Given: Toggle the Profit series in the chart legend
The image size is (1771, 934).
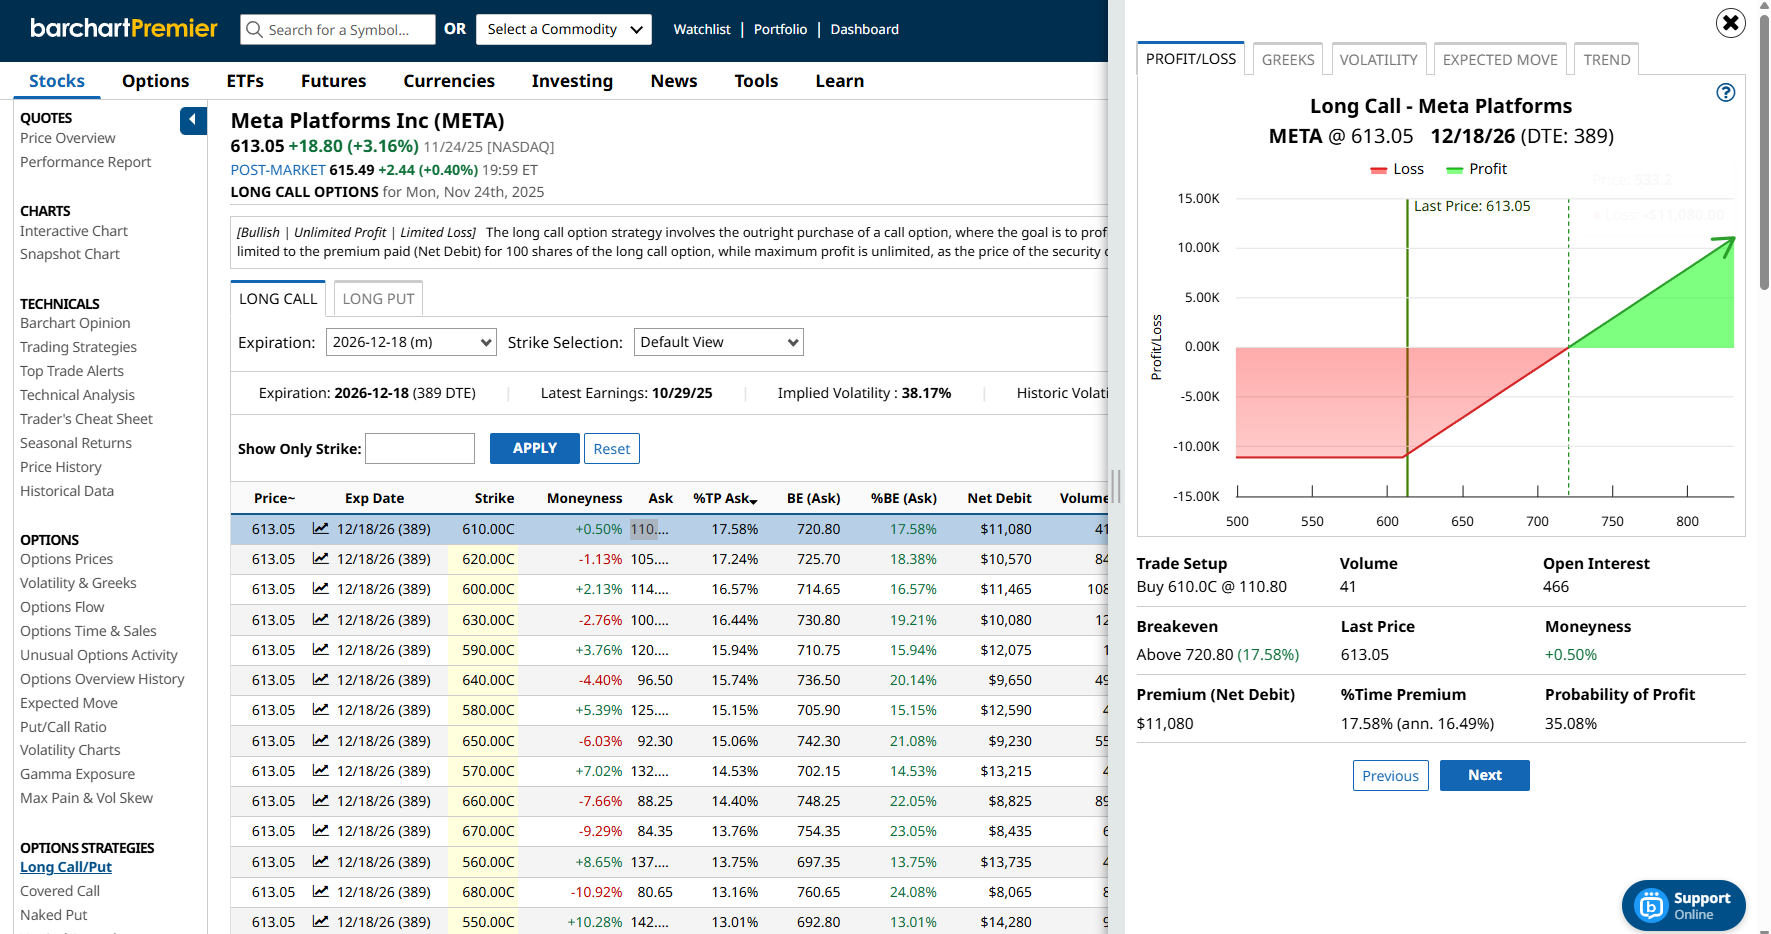Looking at the screenshot, I should [1476, 169].
